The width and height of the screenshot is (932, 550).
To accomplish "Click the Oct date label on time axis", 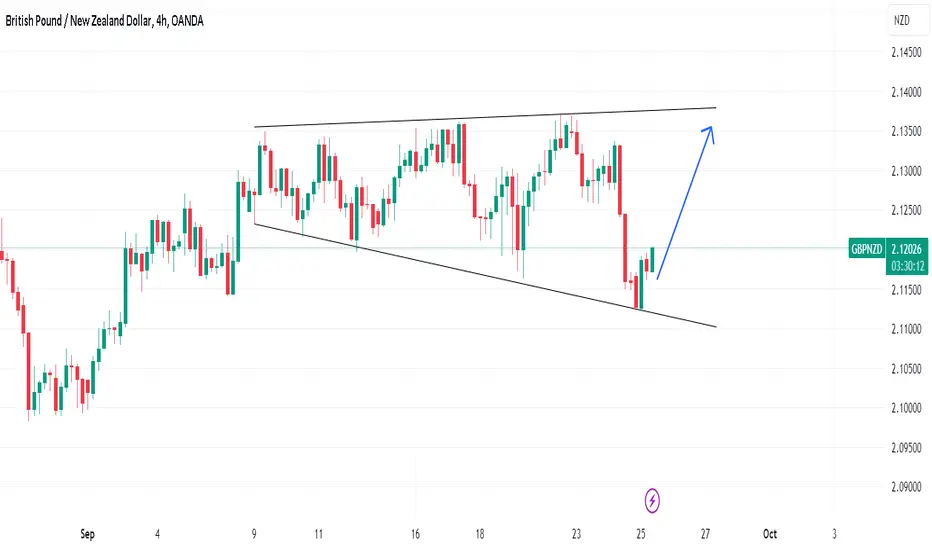I will [770, 534].
